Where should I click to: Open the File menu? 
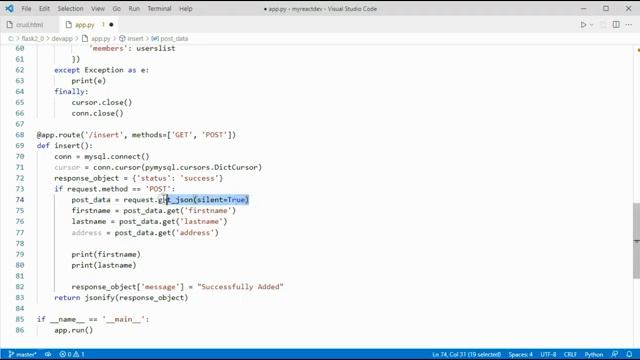[26, 9]
